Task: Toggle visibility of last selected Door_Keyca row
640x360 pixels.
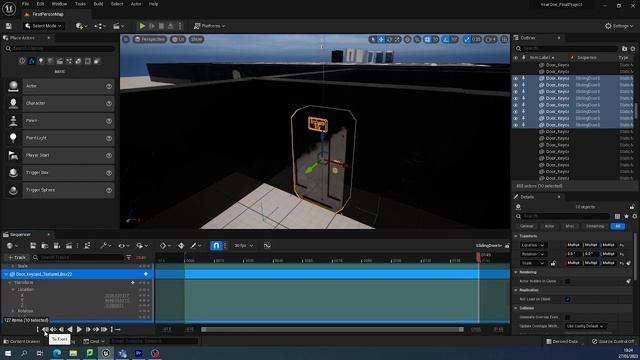Action: click(516, 125)
